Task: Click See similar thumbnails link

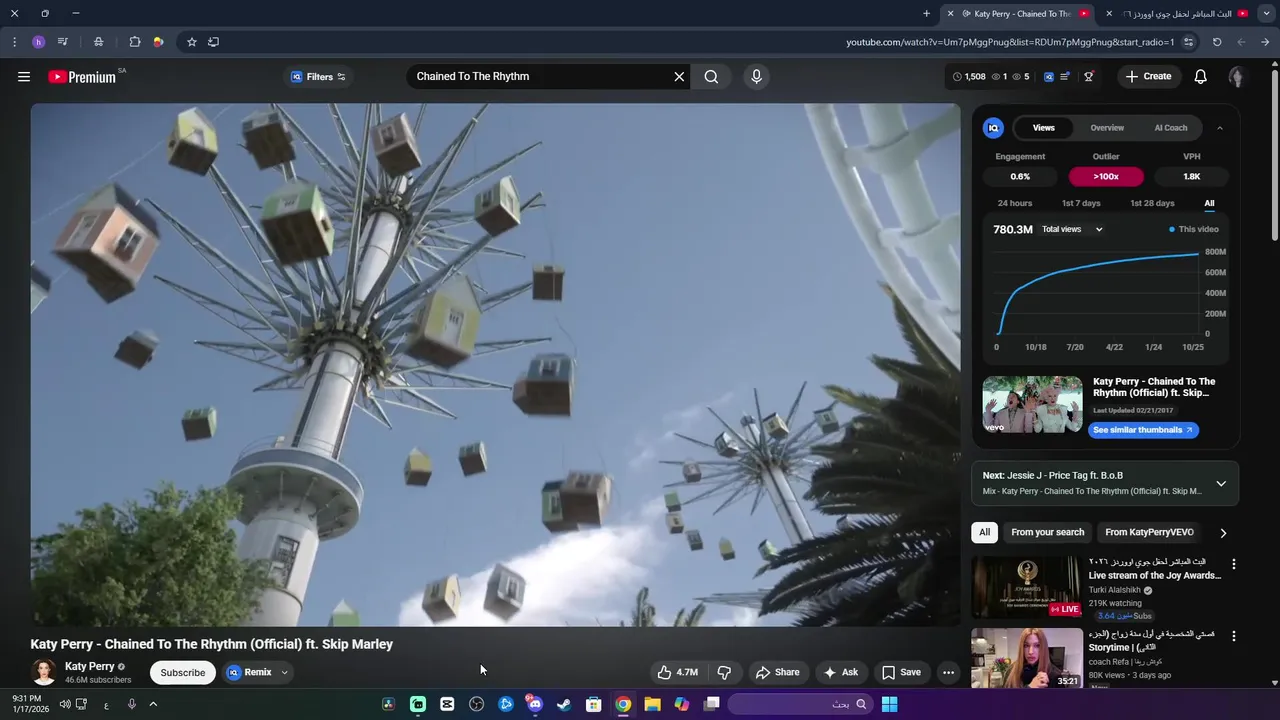Action: pyautogui.click(x=1143, y=430)
